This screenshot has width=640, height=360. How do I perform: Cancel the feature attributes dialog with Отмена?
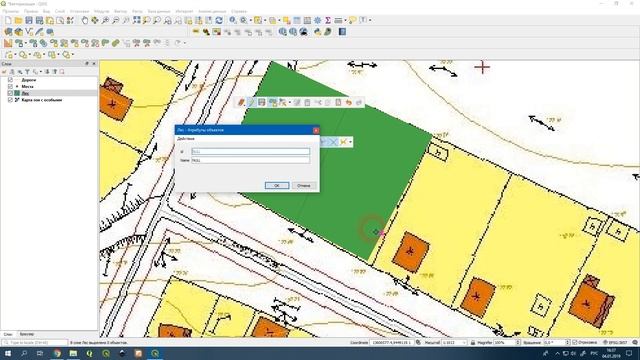[303, 186]
